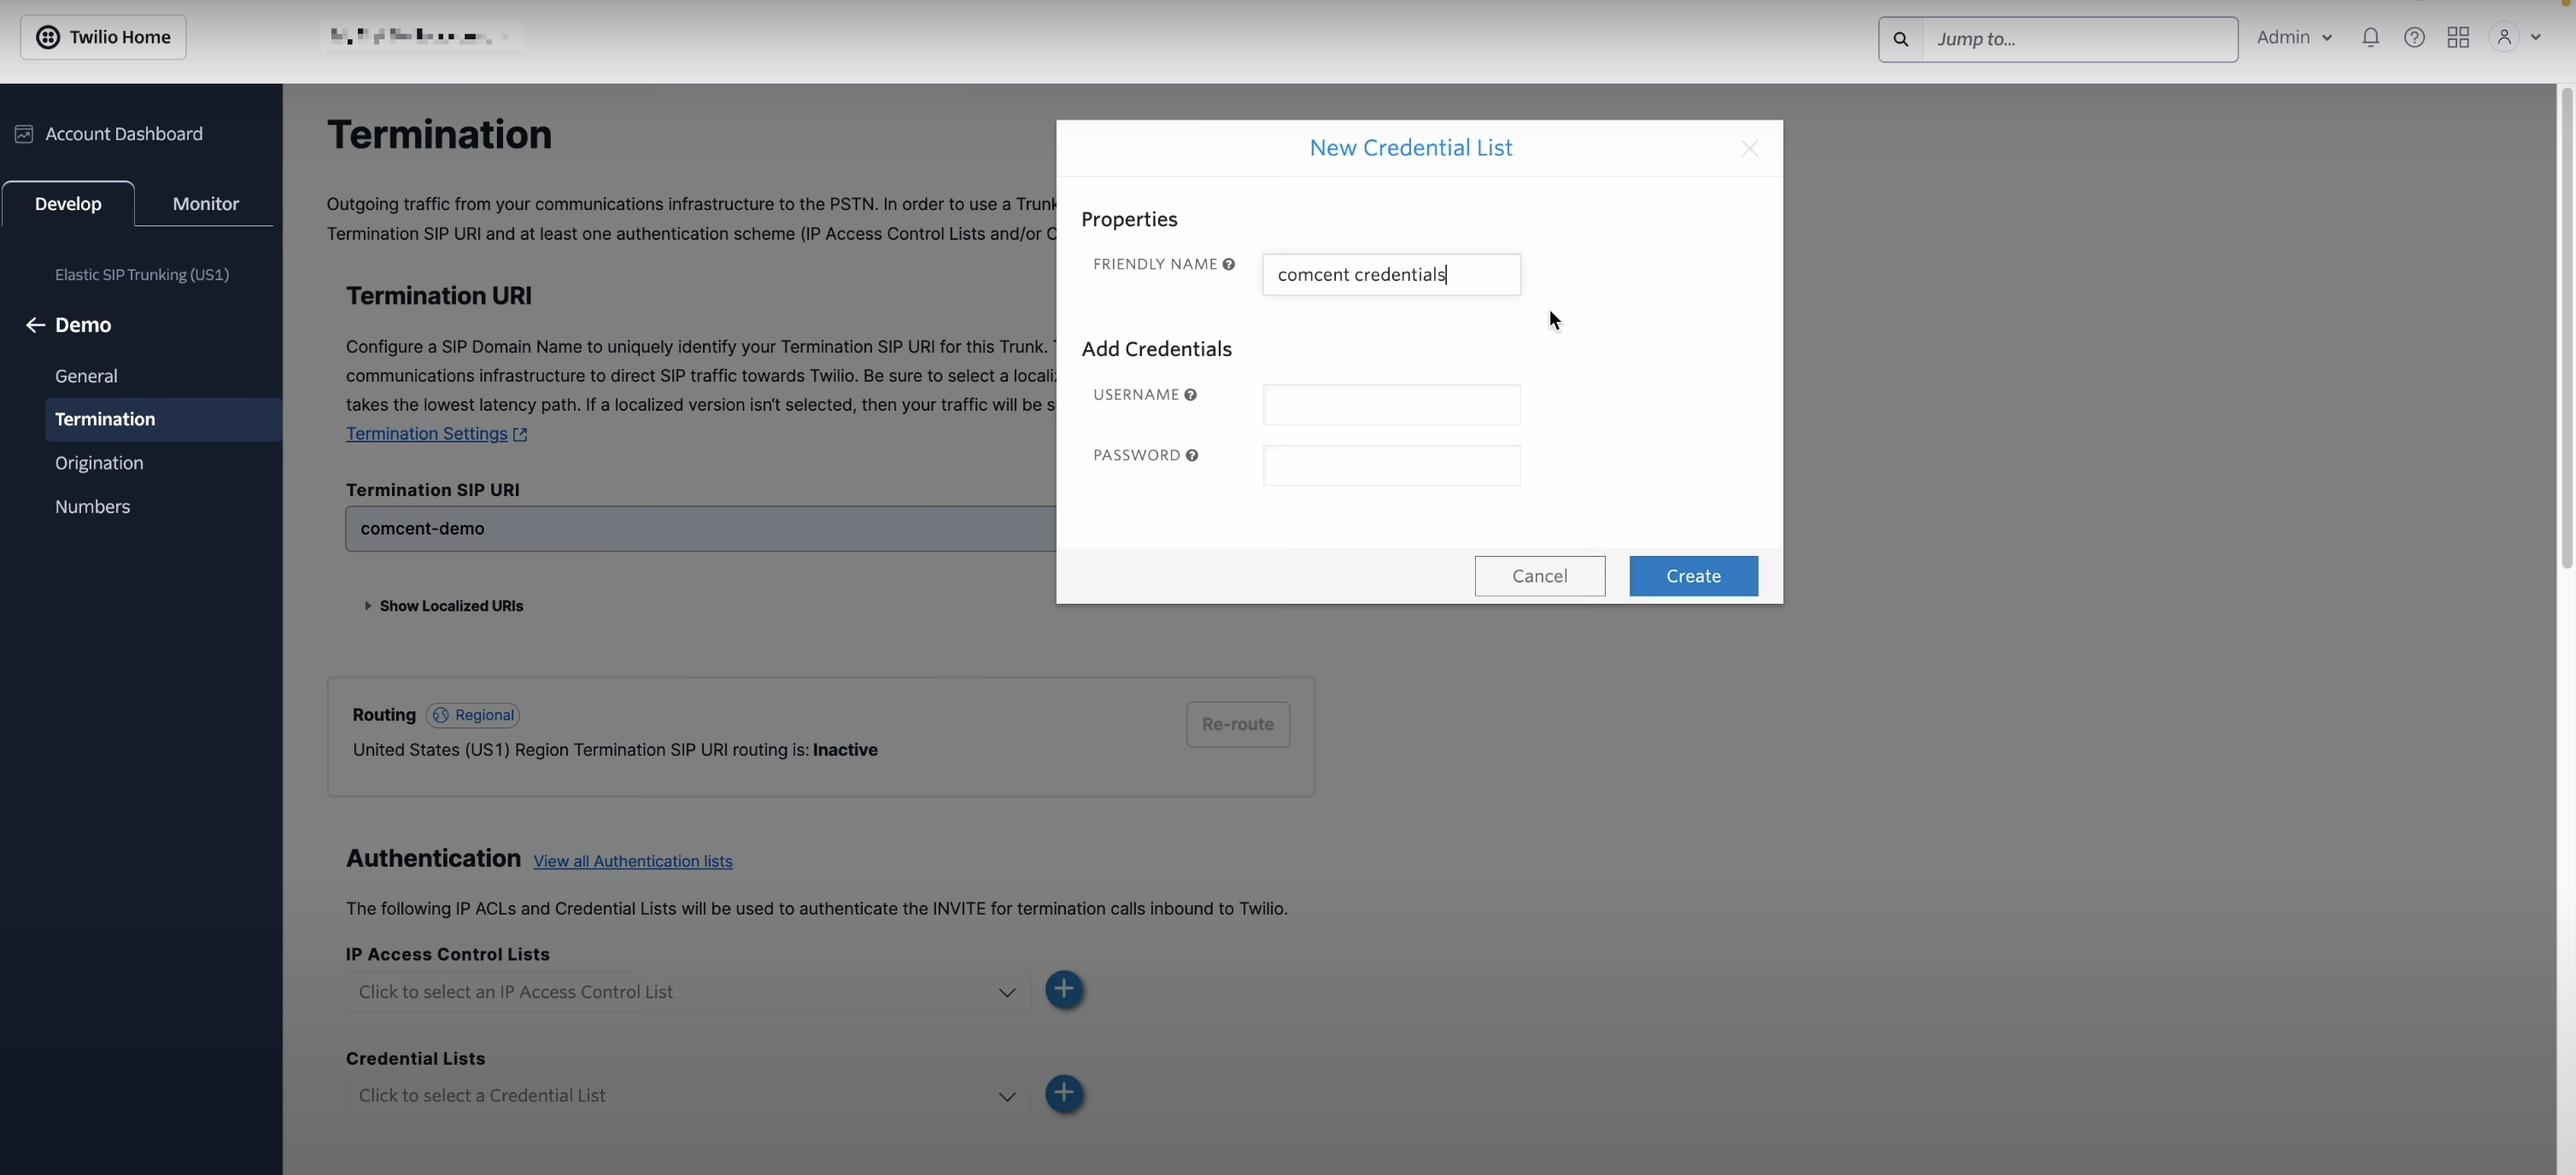This screenshot has height=1175, width=2576.
Task: Open Account Dashboard in sidebar
Action: tap(124, 134)
